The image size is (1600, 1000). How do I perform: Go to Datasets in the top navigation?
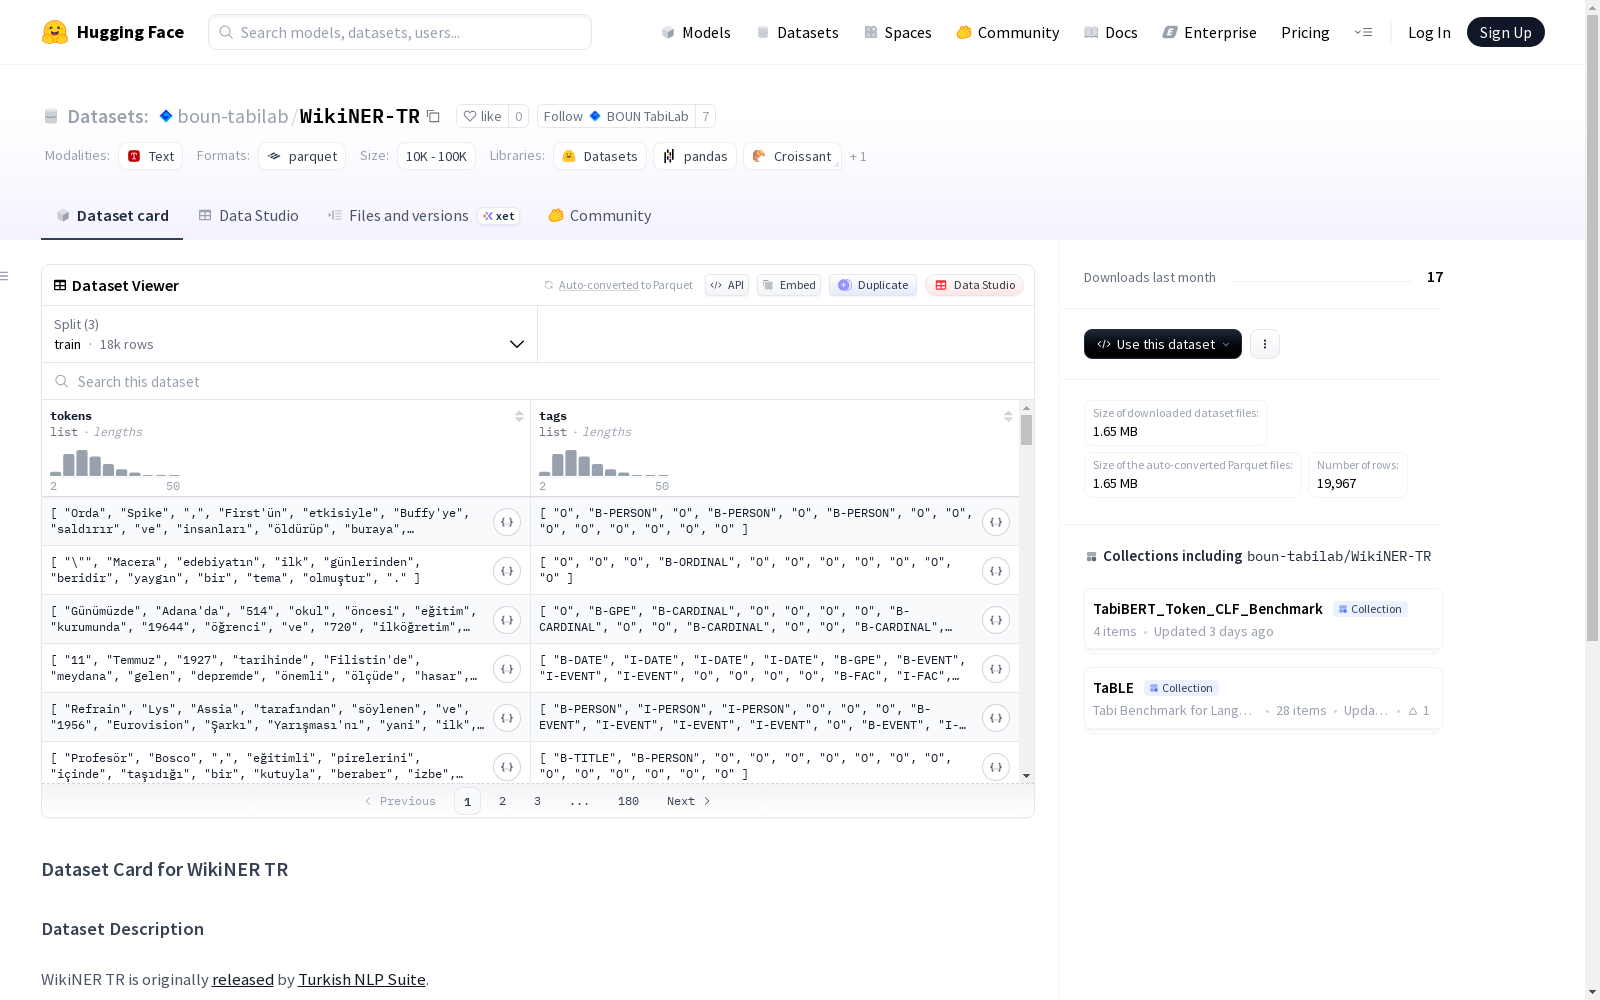pyautogui.click(x=797, y=32)
